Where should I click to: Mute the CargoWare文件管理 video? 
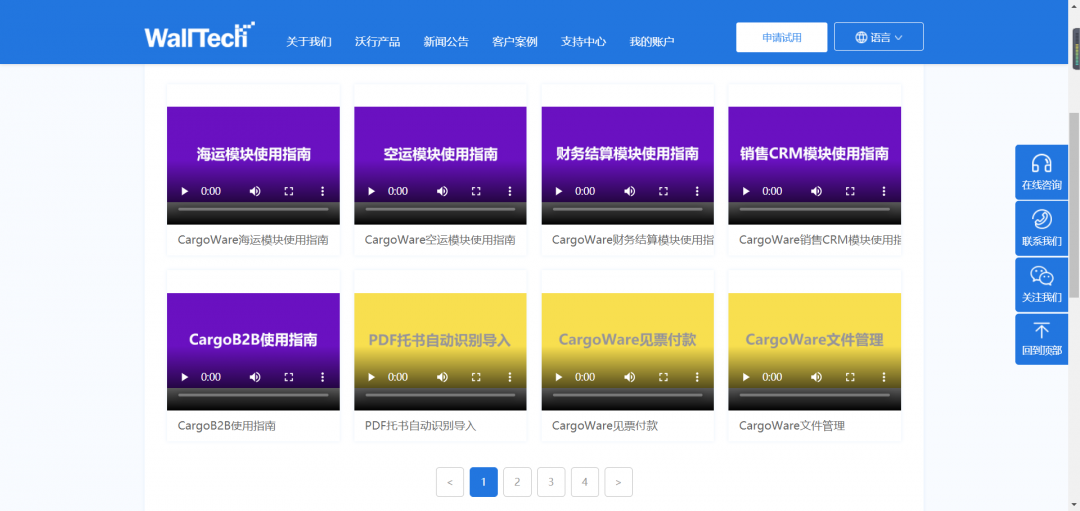816,377
